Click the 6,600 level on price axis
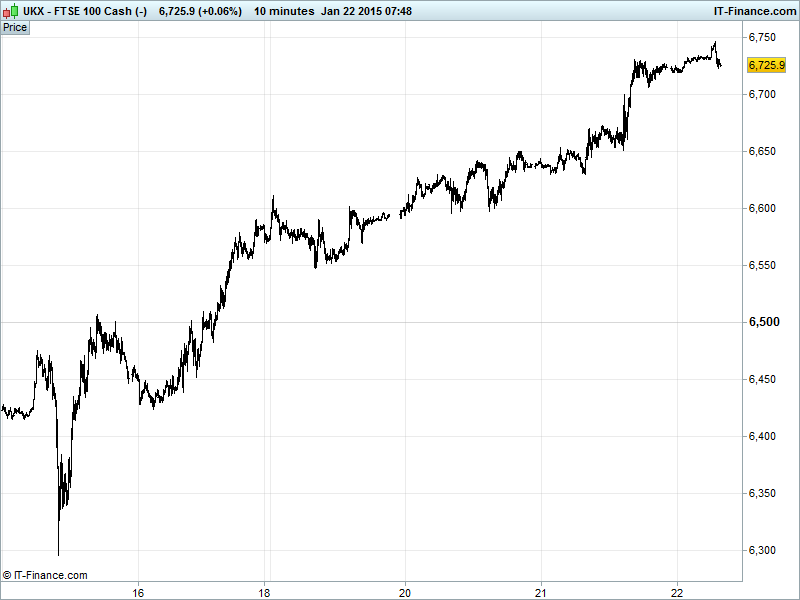800x600 pixels. [x=766, y=208]
